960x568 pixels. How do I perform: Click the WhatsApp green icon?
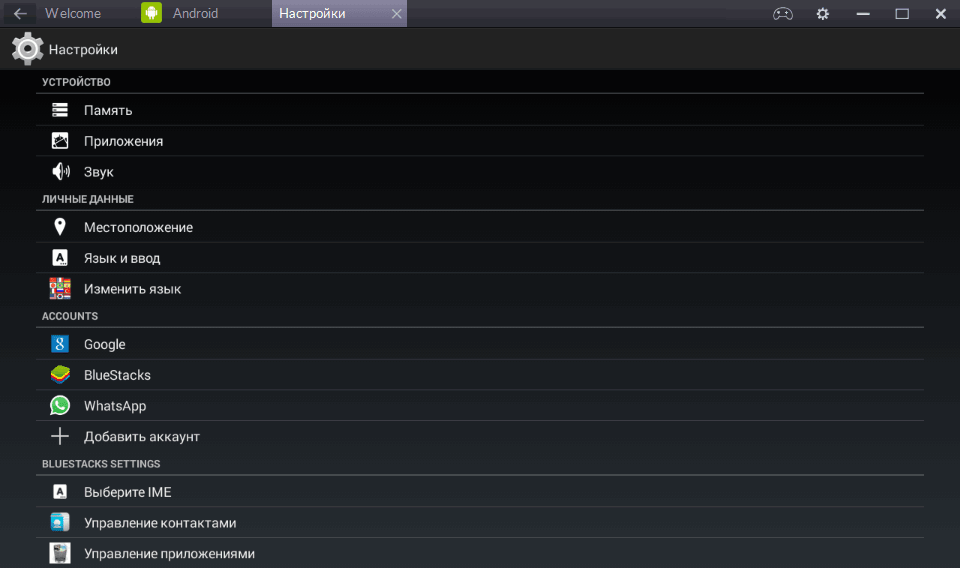[60, 405]
